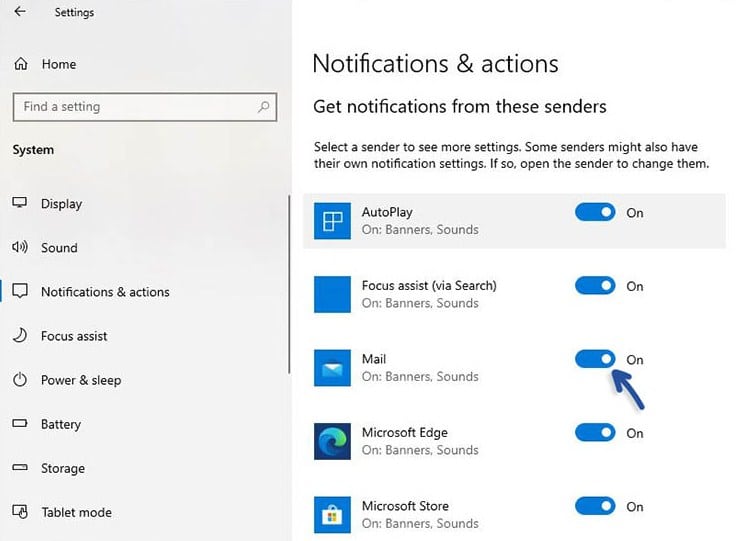Screen dimensions: 737x541
Task: Go to Storage settings
Action: click(x=63, y=469)
